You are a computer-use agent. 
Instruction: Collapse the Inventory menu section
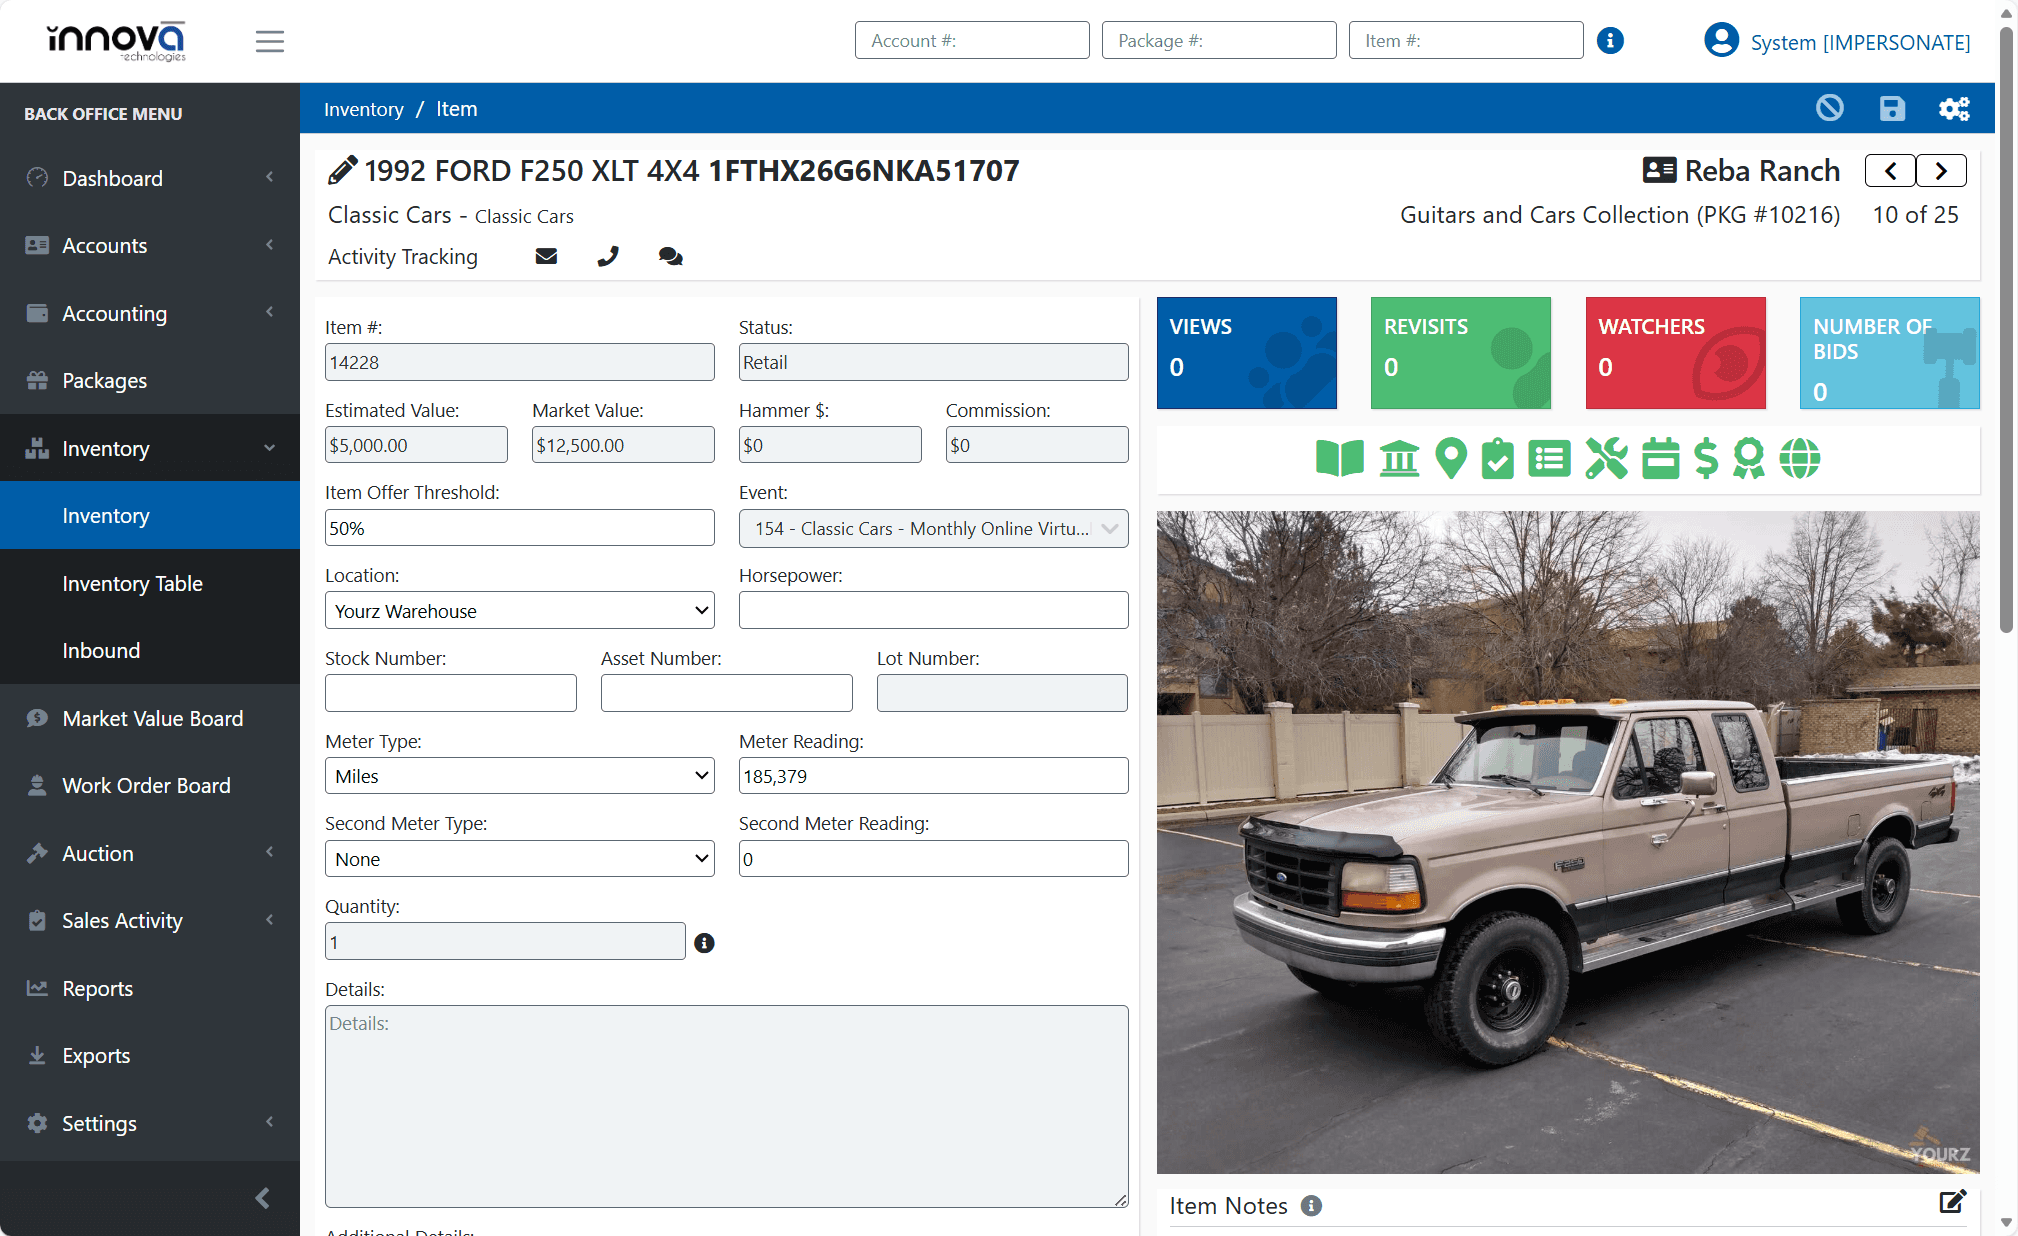click(150, 448)
